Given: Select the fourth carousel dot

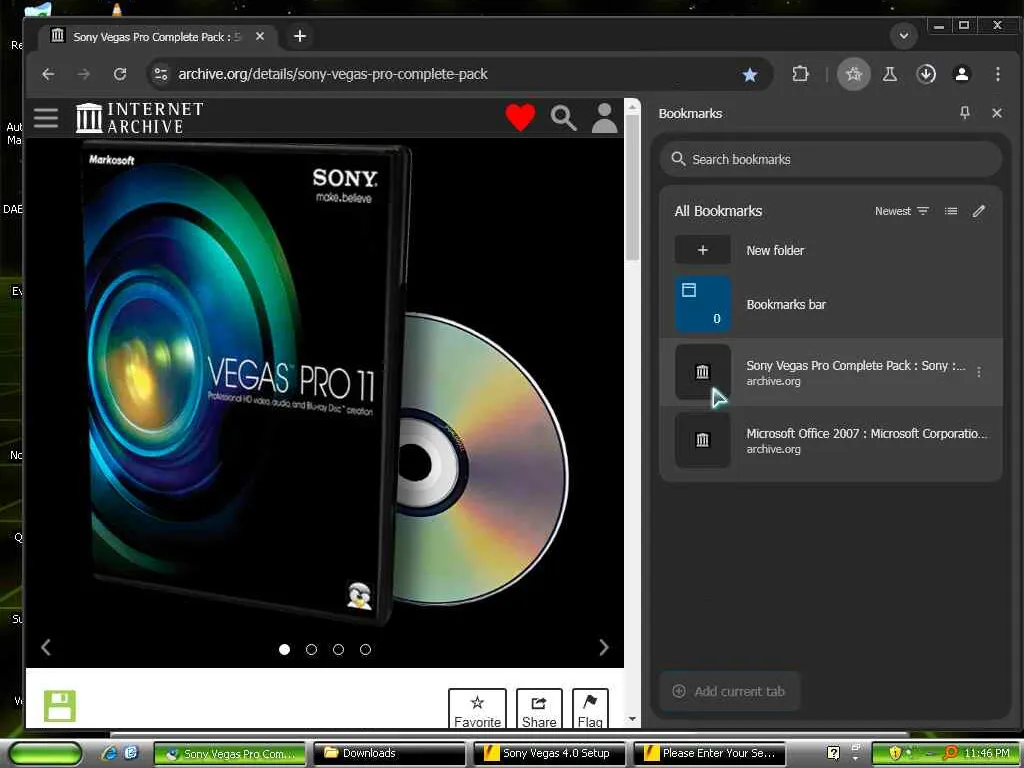Looking at the screenshot, I should (x=366, y=650).
